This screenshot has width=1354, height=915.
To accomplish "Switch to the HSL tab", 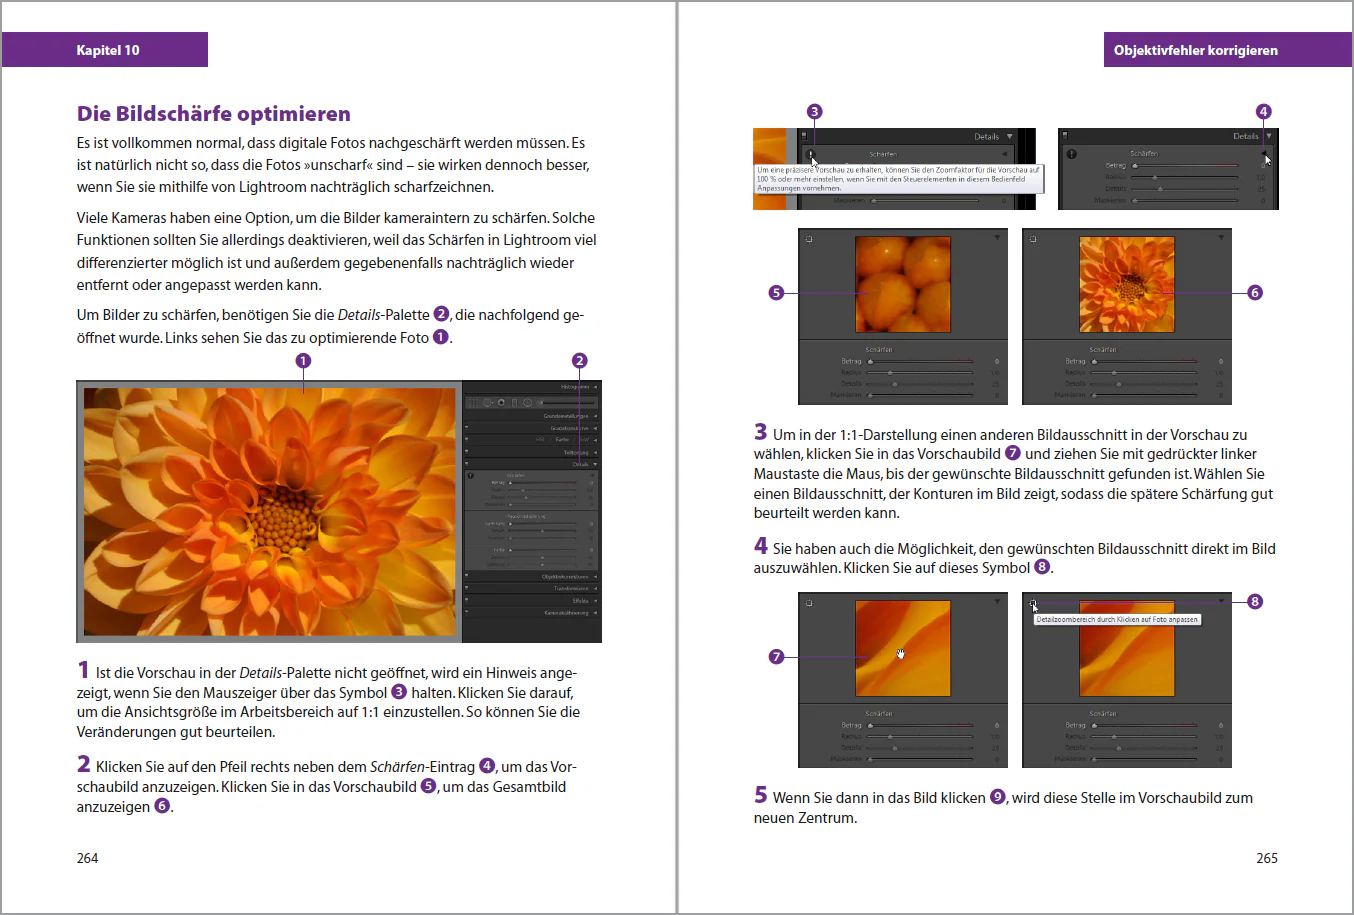I will pos(540,440).
